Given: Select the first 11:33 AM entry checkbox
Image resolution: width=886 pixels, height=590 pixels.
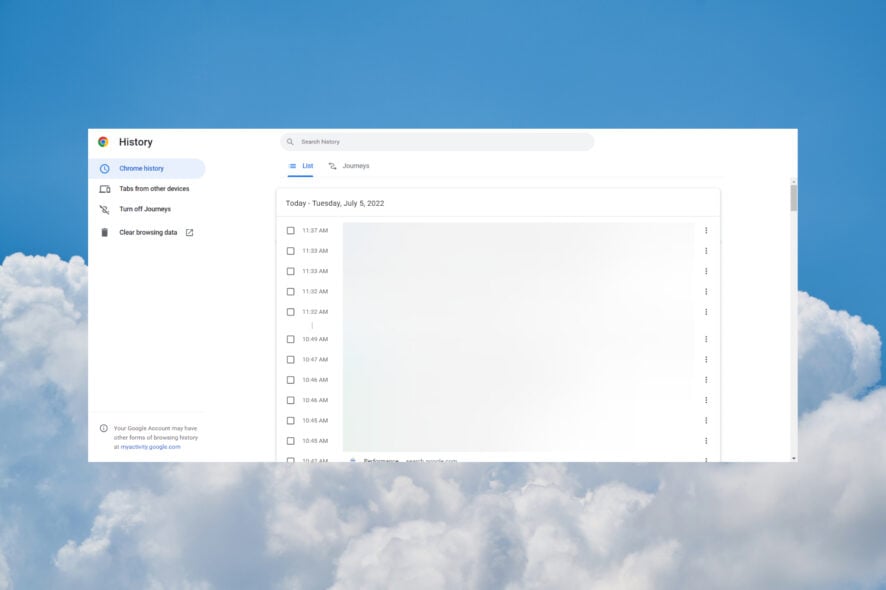Looking at the screenshot, I should [x=290, y=251].
